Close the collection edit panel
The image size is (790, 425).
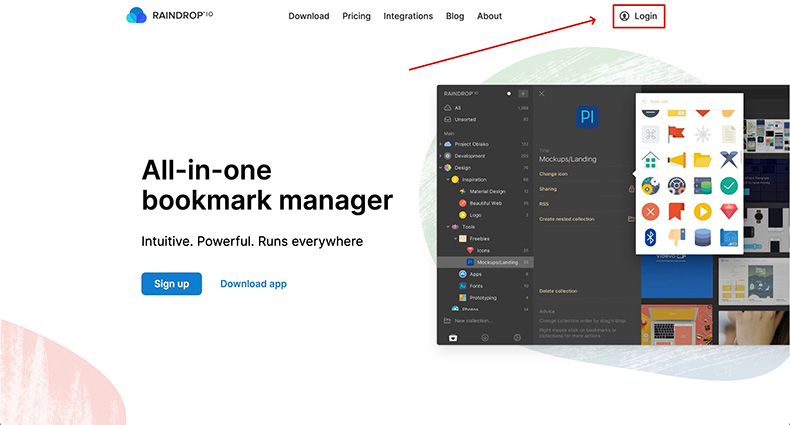542,94
